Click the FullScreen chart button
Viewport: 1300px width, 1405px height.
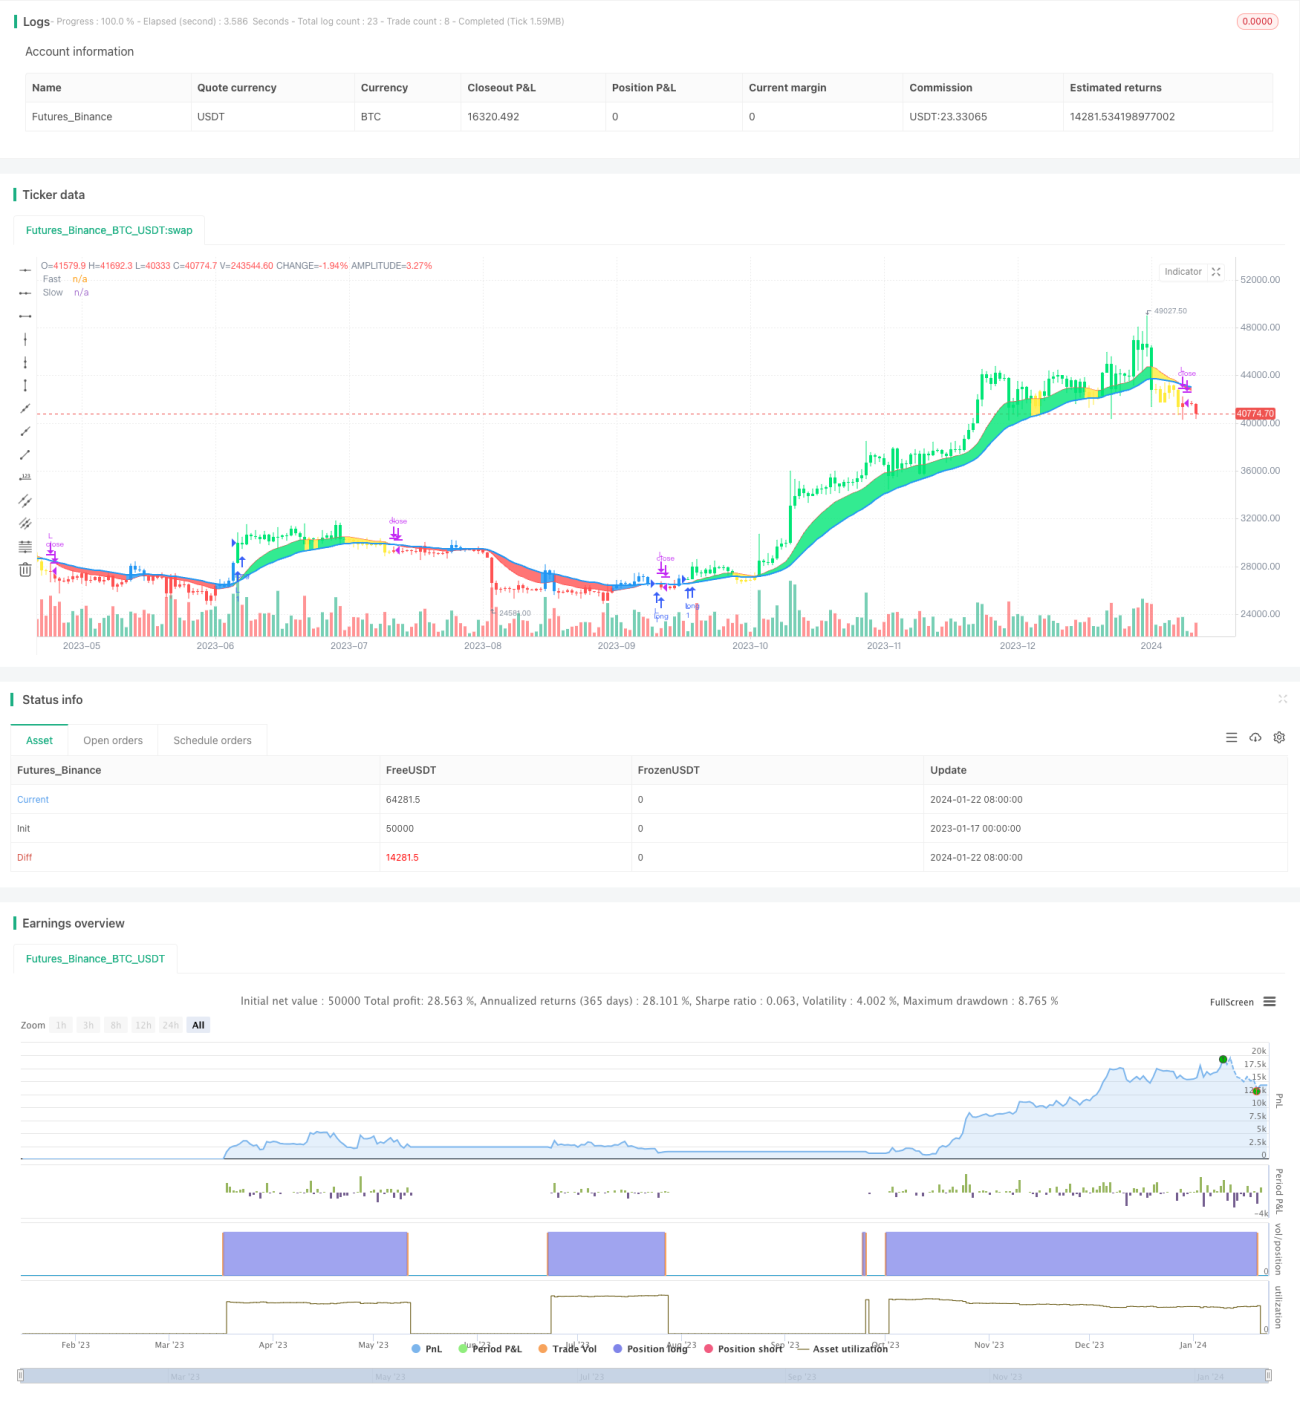[1231, 1002]
